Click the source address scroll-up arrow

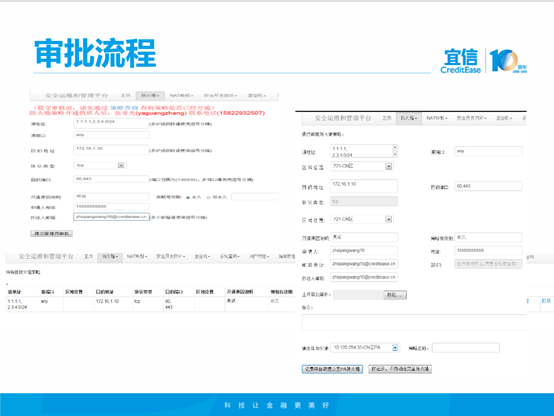click(x=395, y=147)
